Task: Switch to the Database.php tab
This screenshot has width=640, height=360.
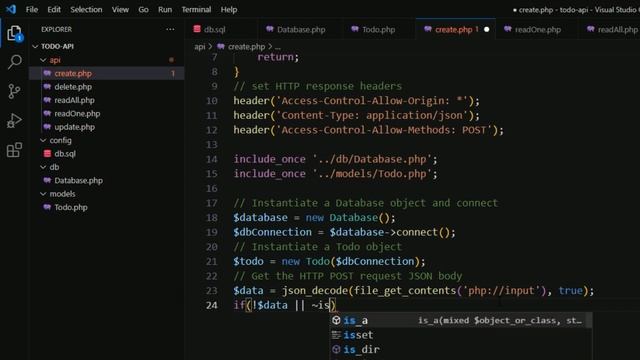Action: coord(301,29)
